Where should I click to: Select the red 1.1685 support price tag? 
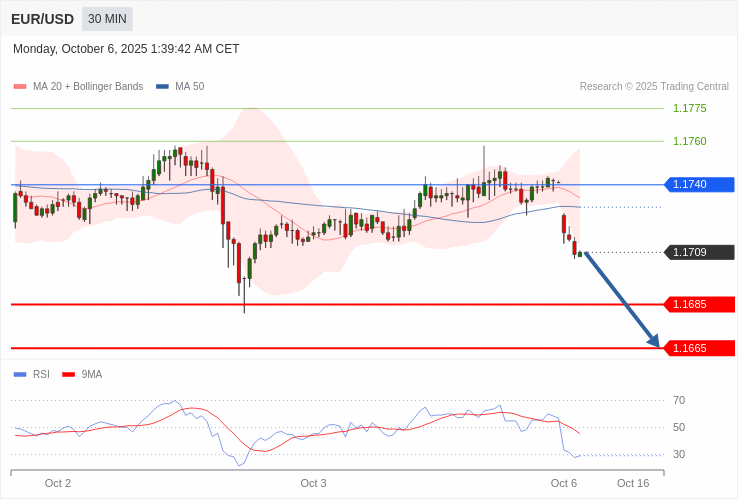[699, 304]
